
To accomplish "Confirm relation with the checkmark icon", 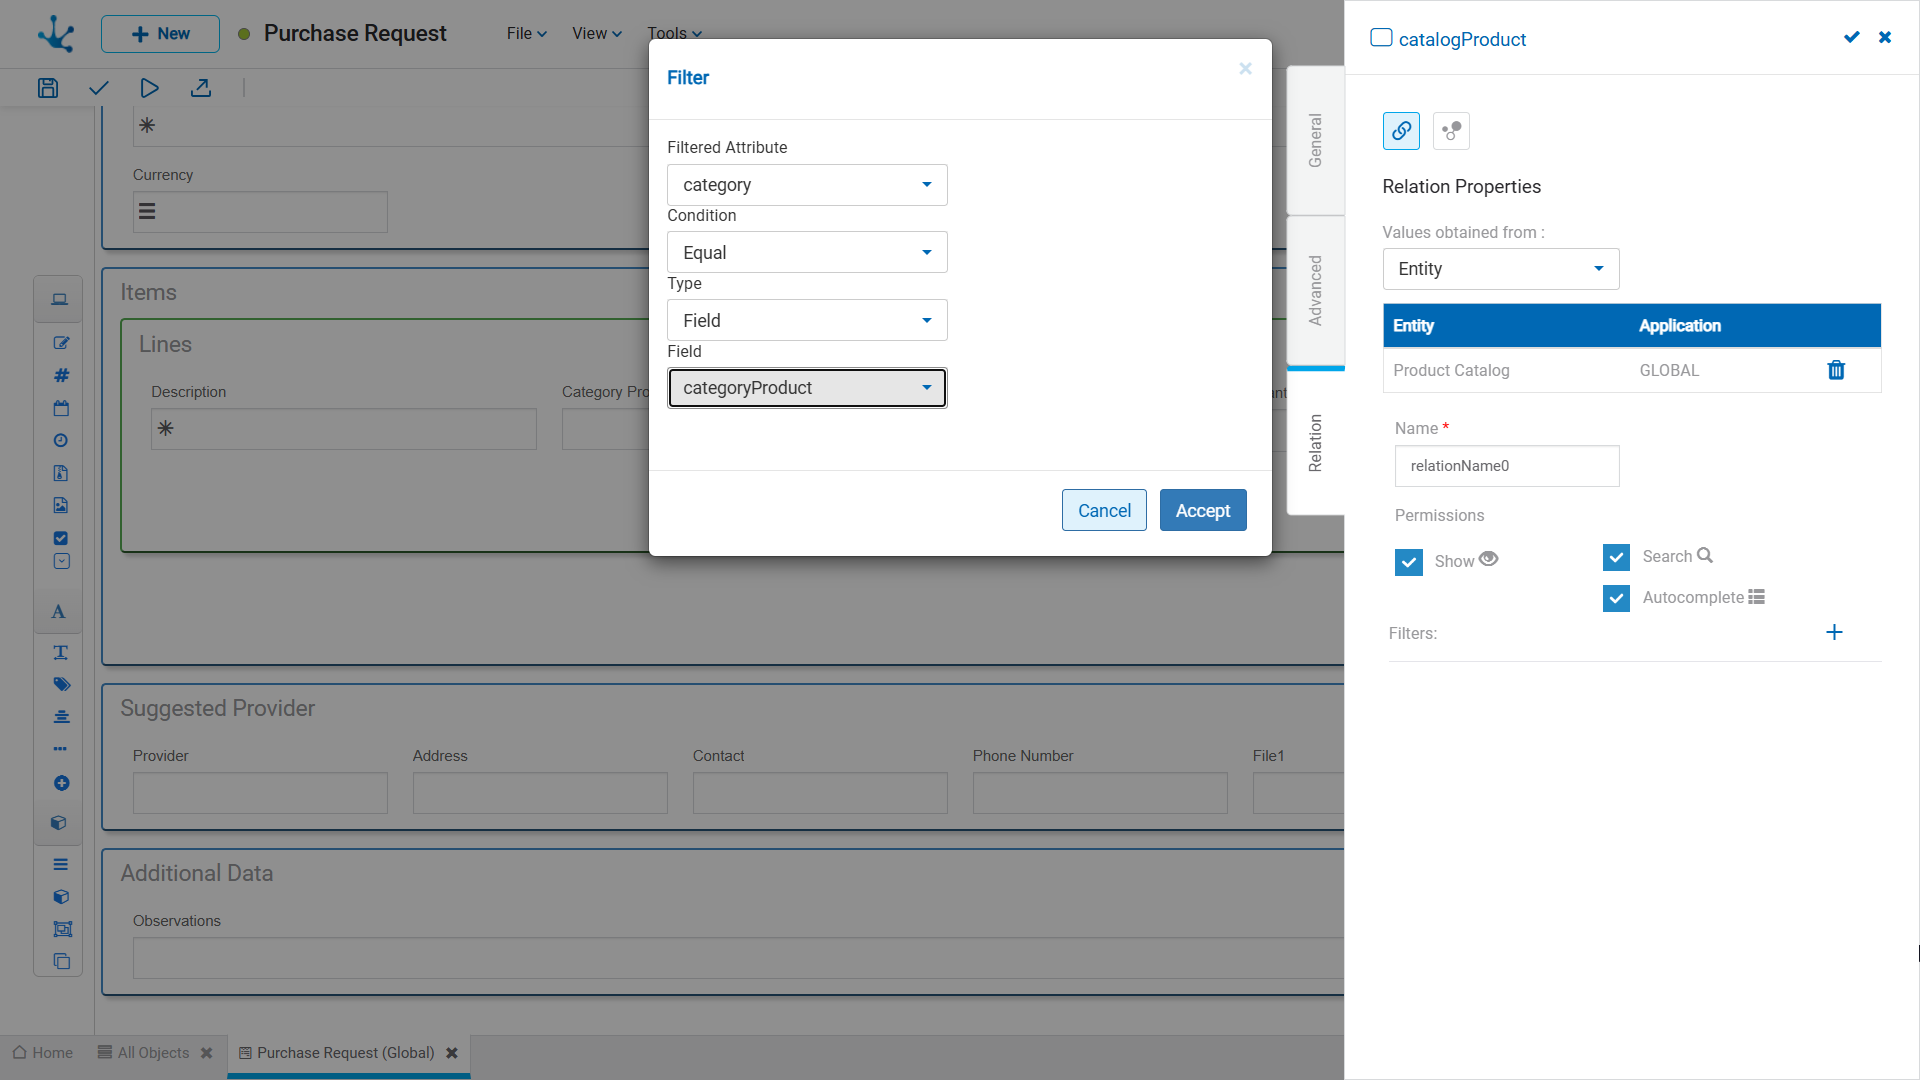I will pos(1851,38).
